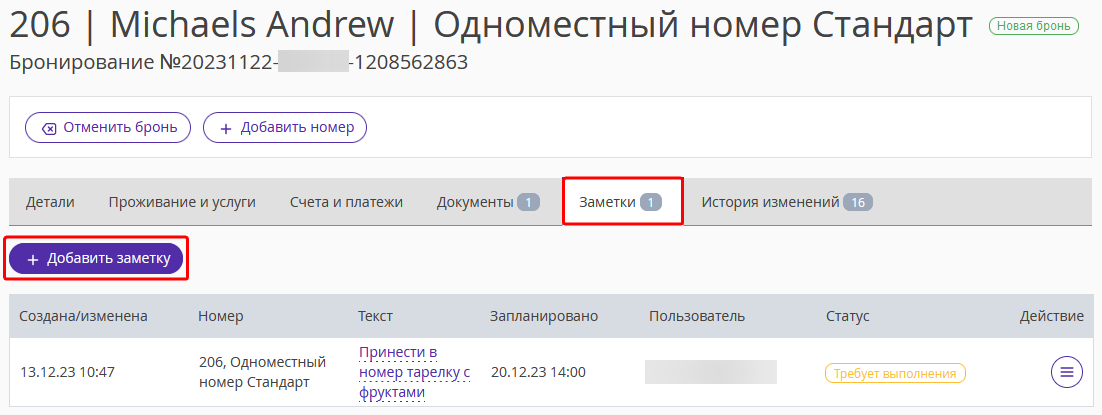Click the Текст column header
Image resolution: width=1102 pixels, height=415 pixels.
point(375,317)
